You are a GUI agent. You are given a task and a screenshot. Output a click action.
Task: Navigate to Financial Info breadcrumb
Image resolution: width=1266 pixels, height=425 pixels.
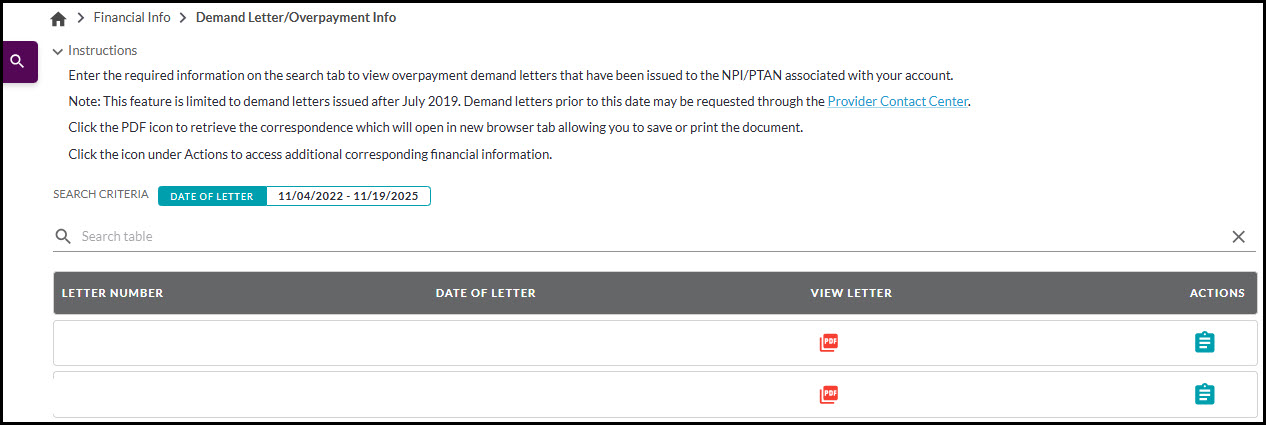tap(132, 18)
